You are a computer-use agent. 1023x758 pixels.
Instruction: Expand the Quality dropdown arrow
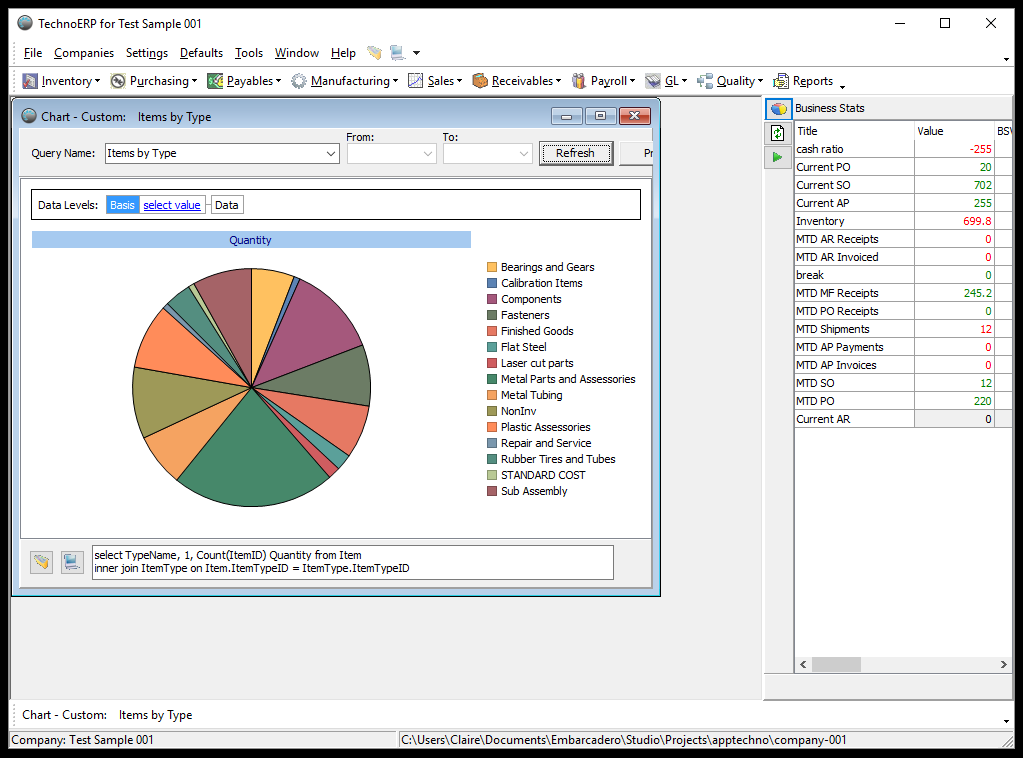(x=760, y=81)
